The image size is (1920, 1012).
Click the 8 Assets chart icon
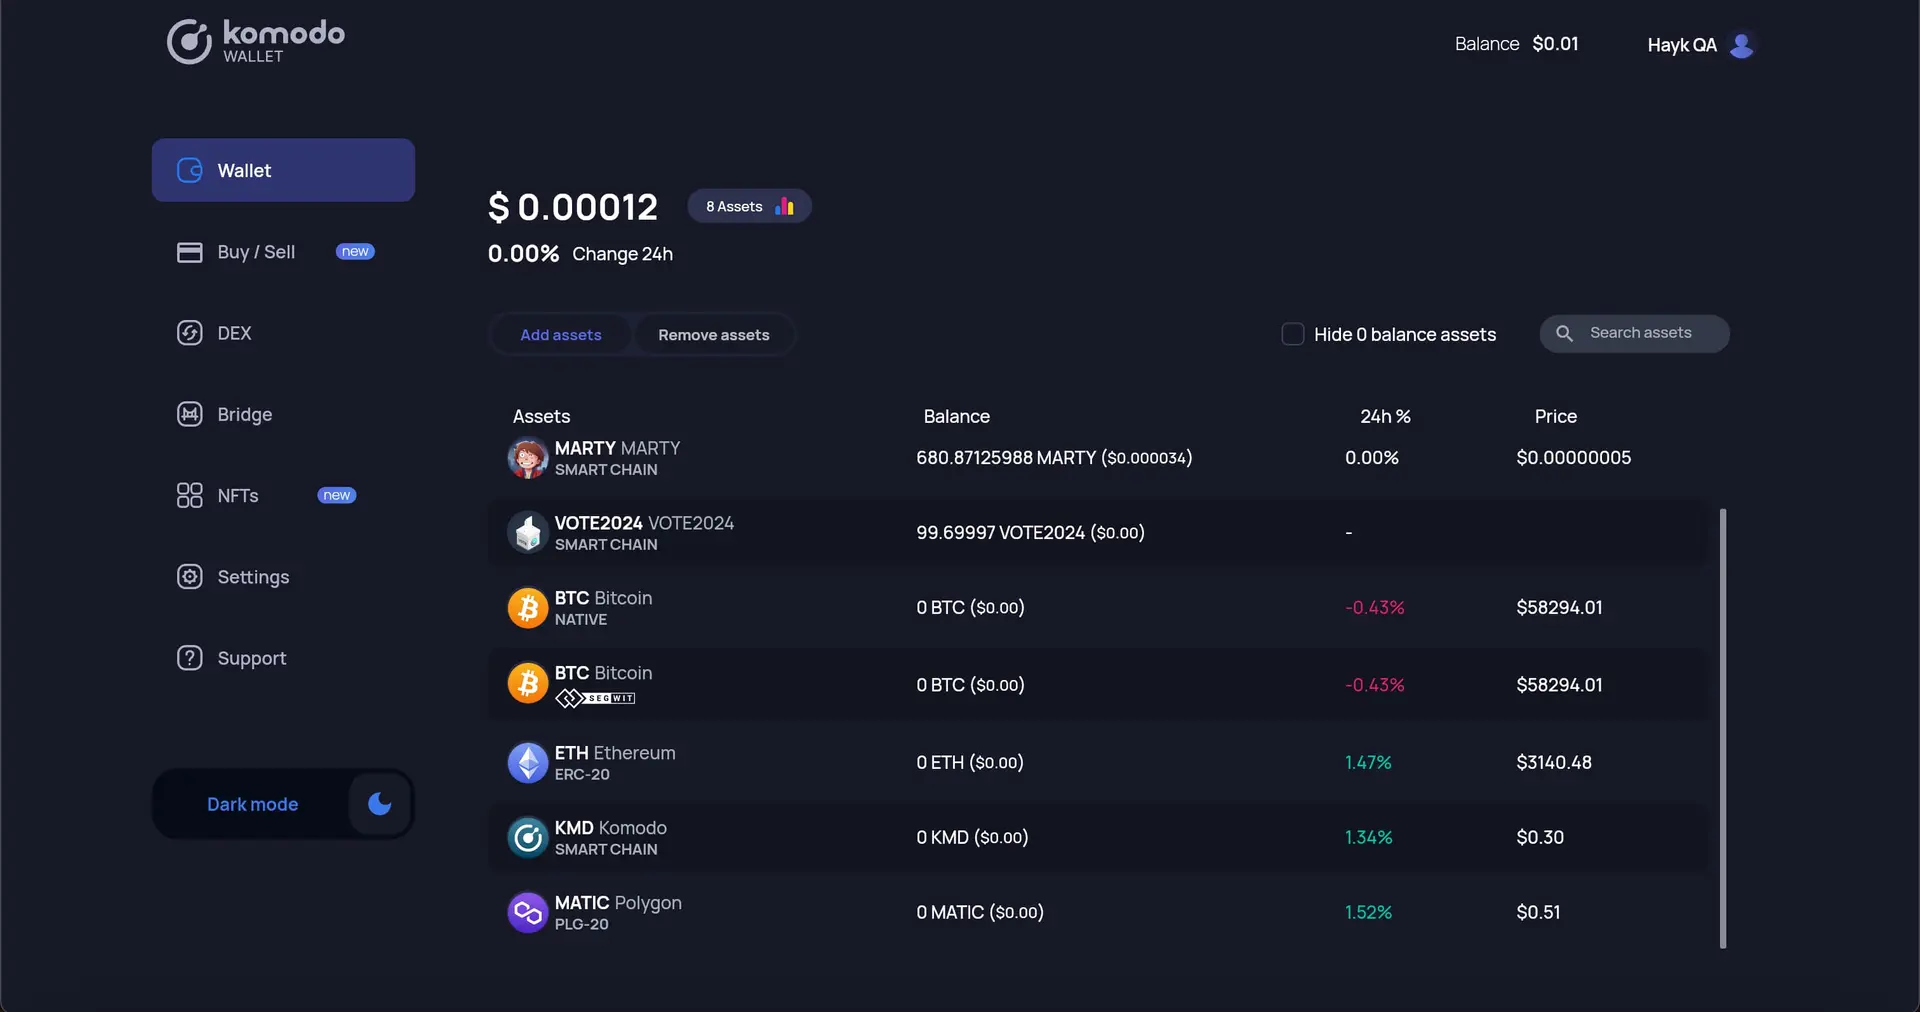(786, 206)
